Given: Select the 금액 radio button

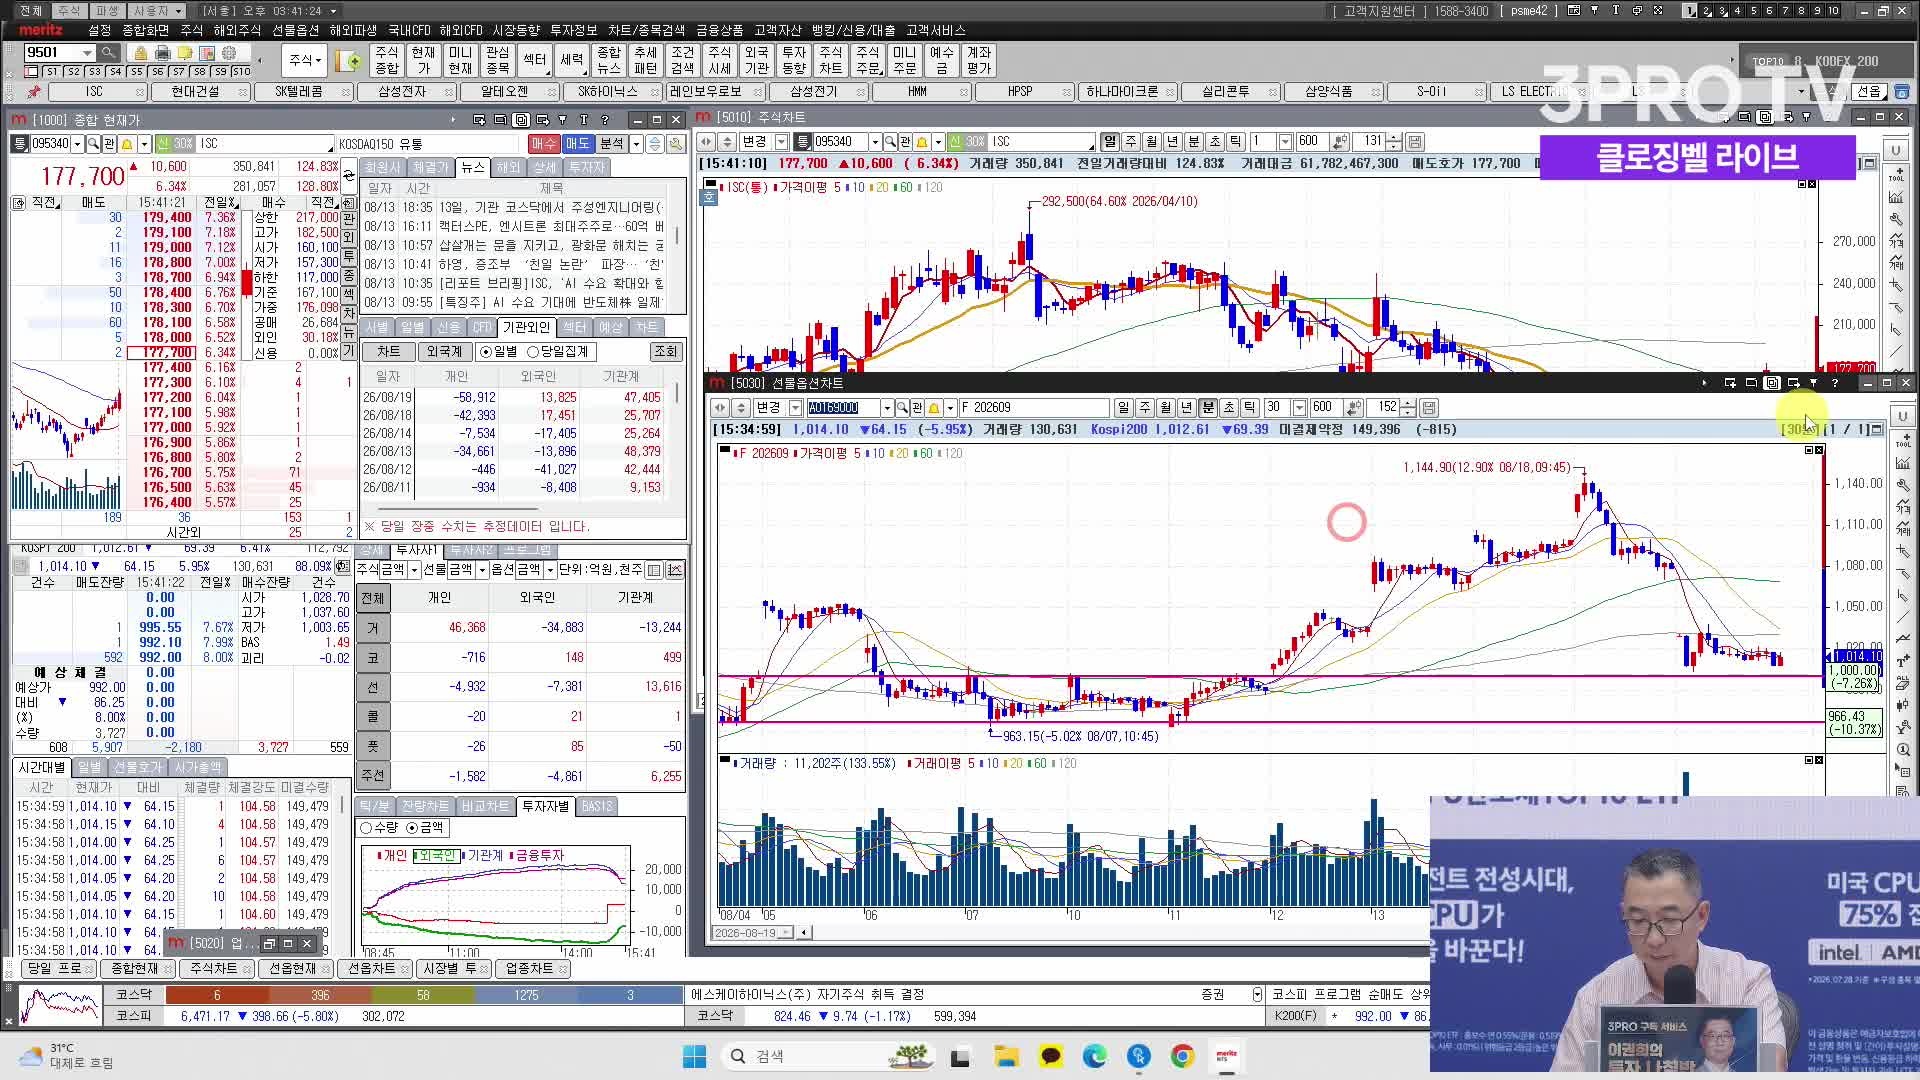Looking at the screenshot, I should pyautogui.click(x=412, y=828).
